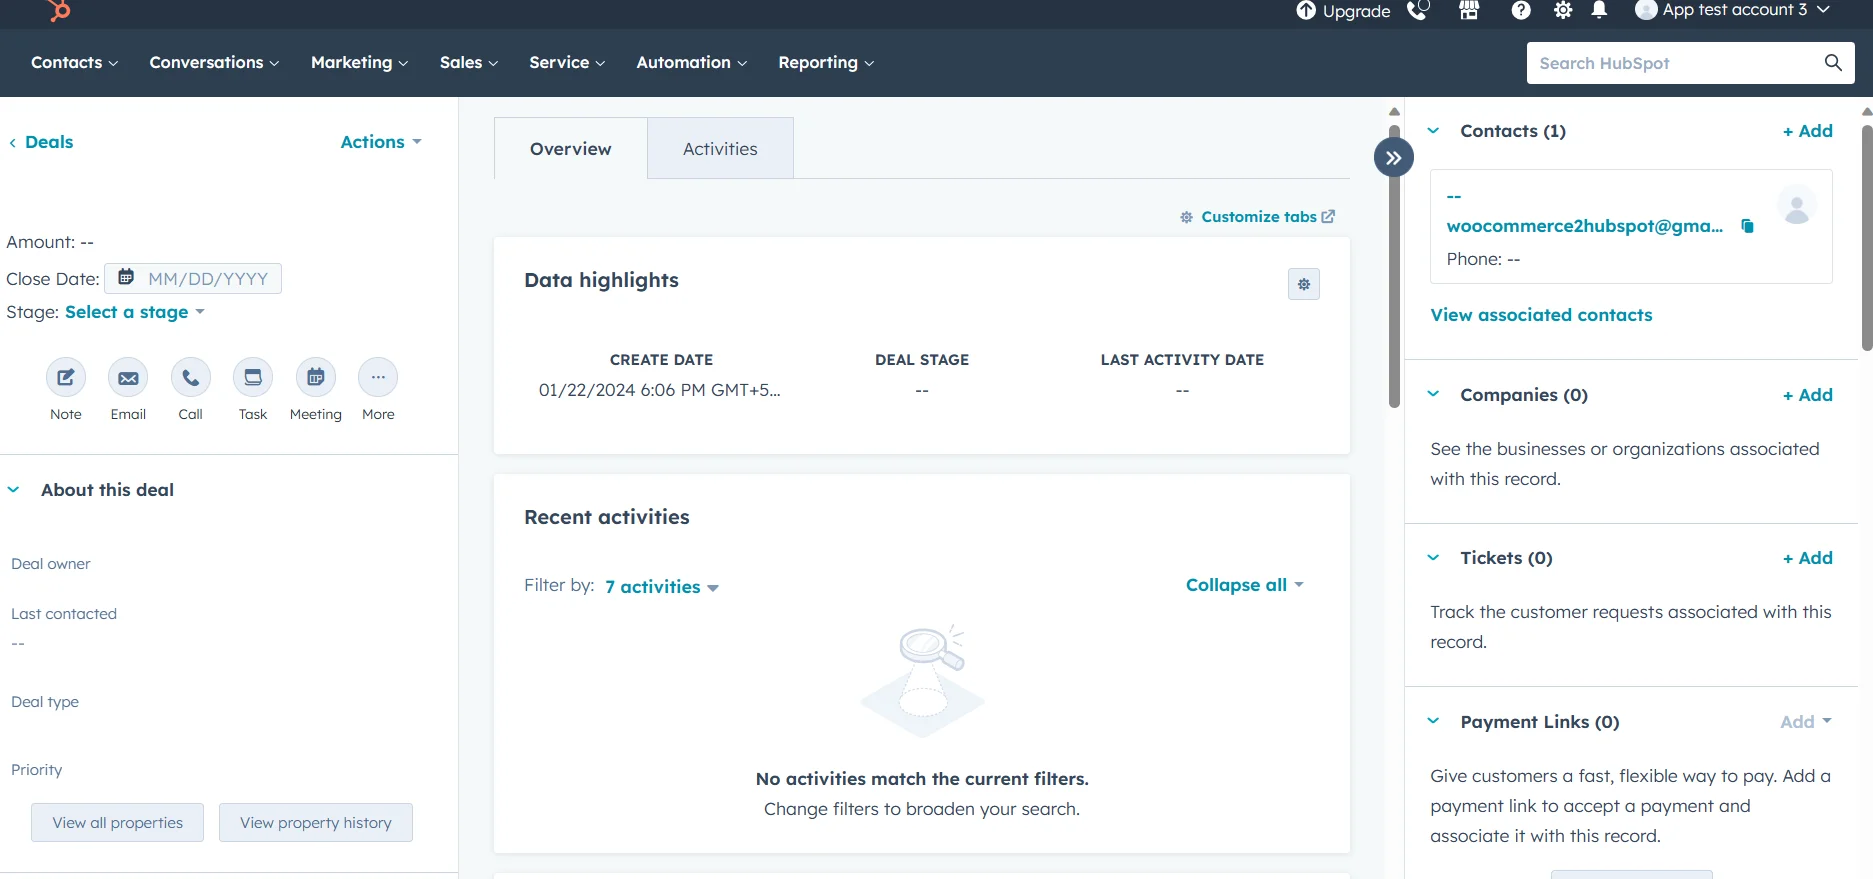Open Data highlights gear settings

1304,284
